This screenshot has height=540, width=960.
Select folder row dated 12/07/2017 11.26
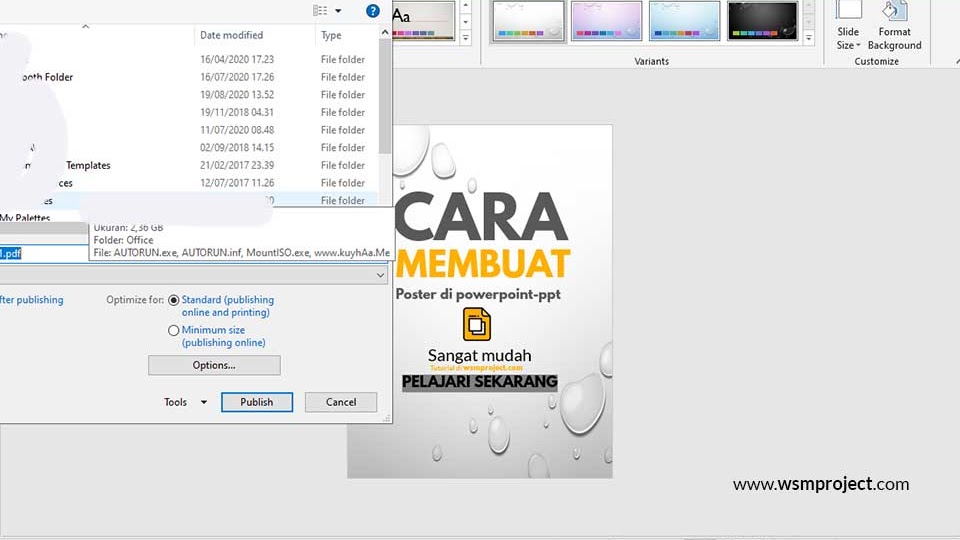pyautogui.click(x=189, y=183)
